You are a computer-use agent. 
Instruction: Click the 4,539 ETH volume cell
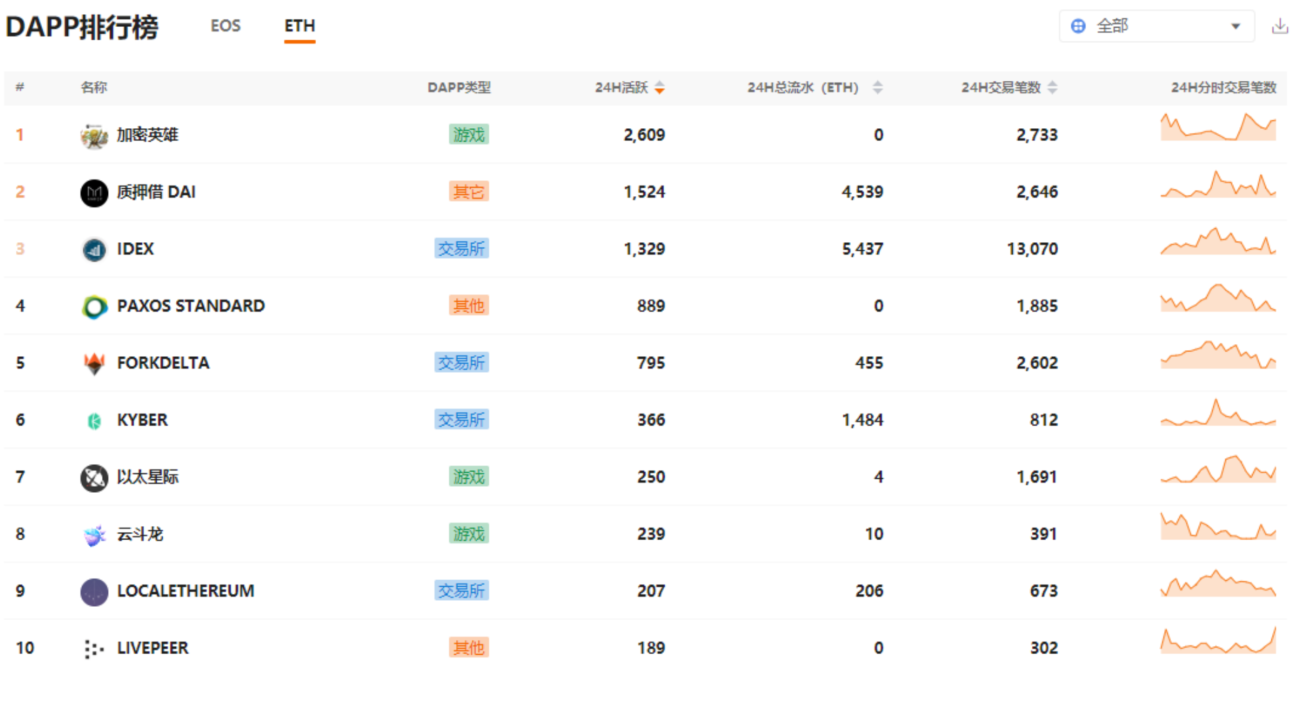(863, 192)
